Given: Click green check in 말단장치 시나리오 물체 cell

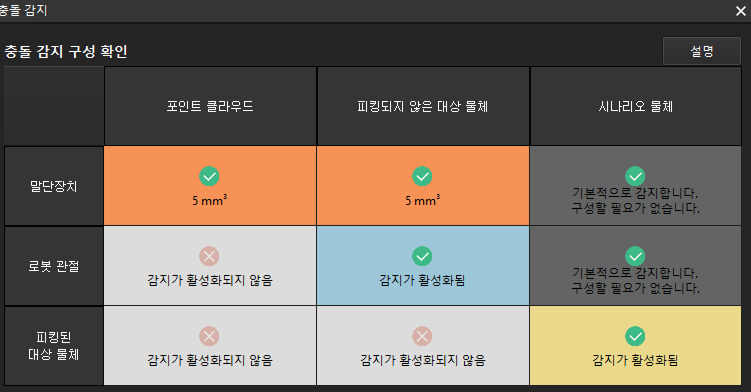Looking at the screenshot, I should coord(635,176).
